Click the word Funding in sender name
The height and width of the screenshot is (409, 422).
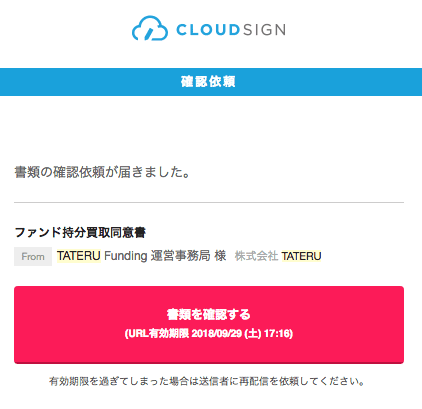coord(126,256)
